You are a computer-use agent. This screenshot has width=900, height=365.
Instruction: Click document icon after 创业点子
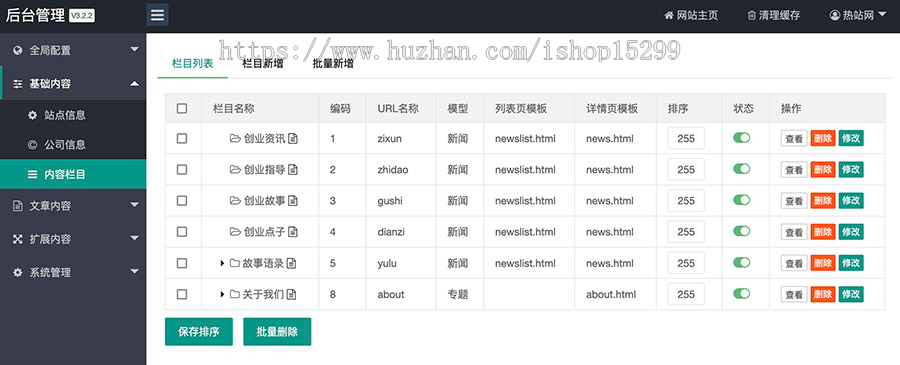point(293,231)
